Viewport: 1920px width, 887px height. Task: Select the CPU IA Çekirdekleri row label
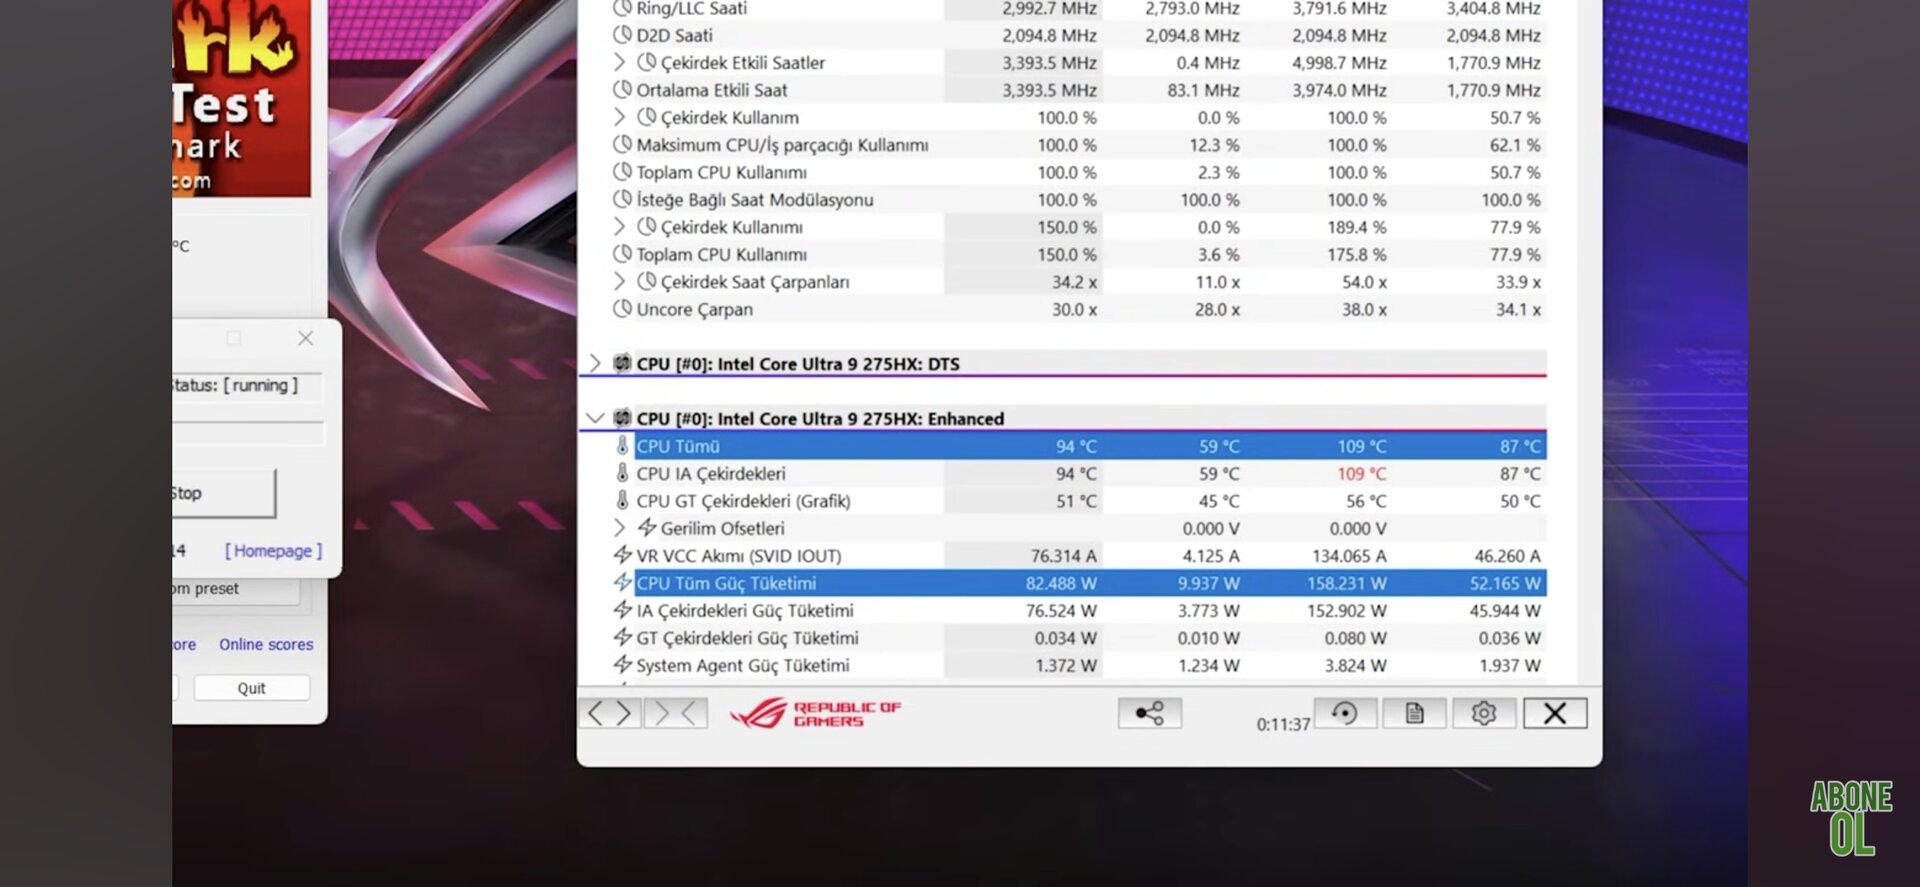[x=711, y=473]
